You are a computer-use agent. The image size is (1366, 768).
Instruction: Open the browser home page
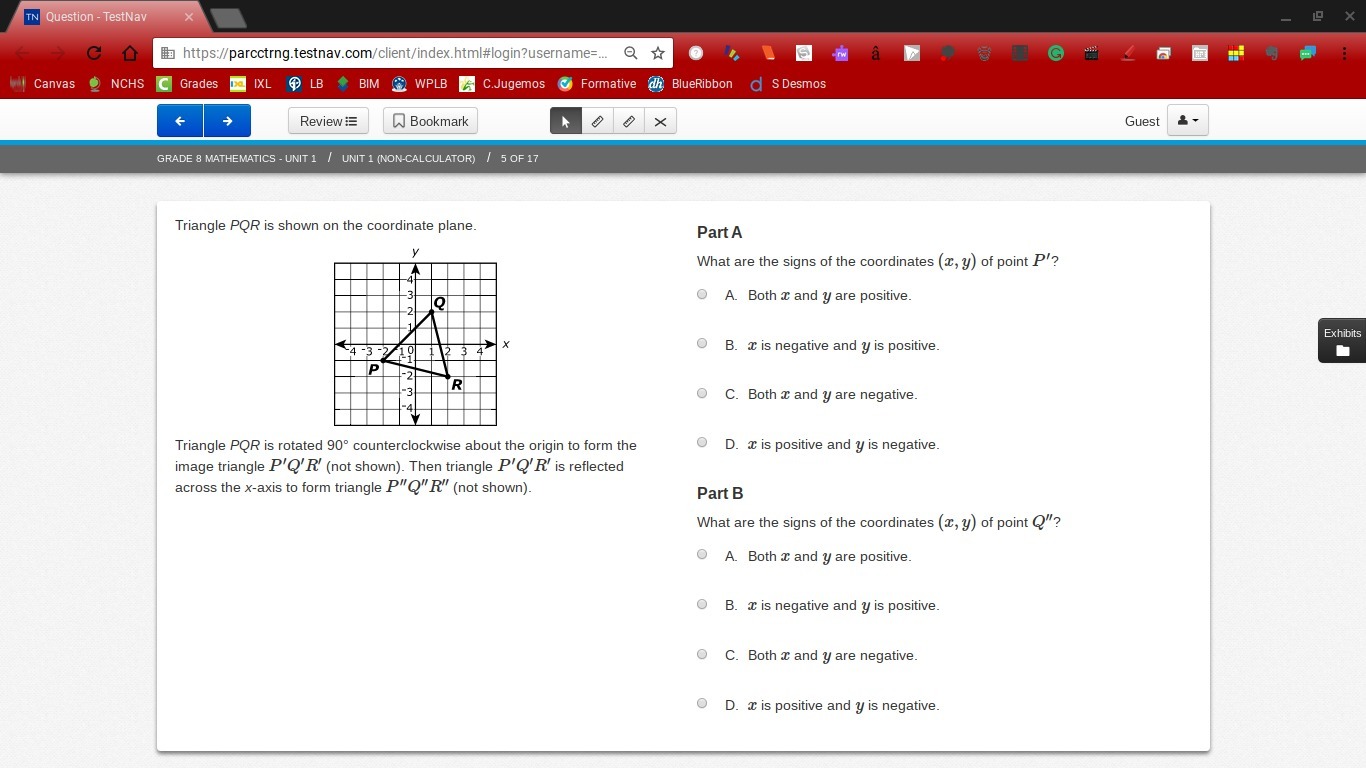(130, 53)
